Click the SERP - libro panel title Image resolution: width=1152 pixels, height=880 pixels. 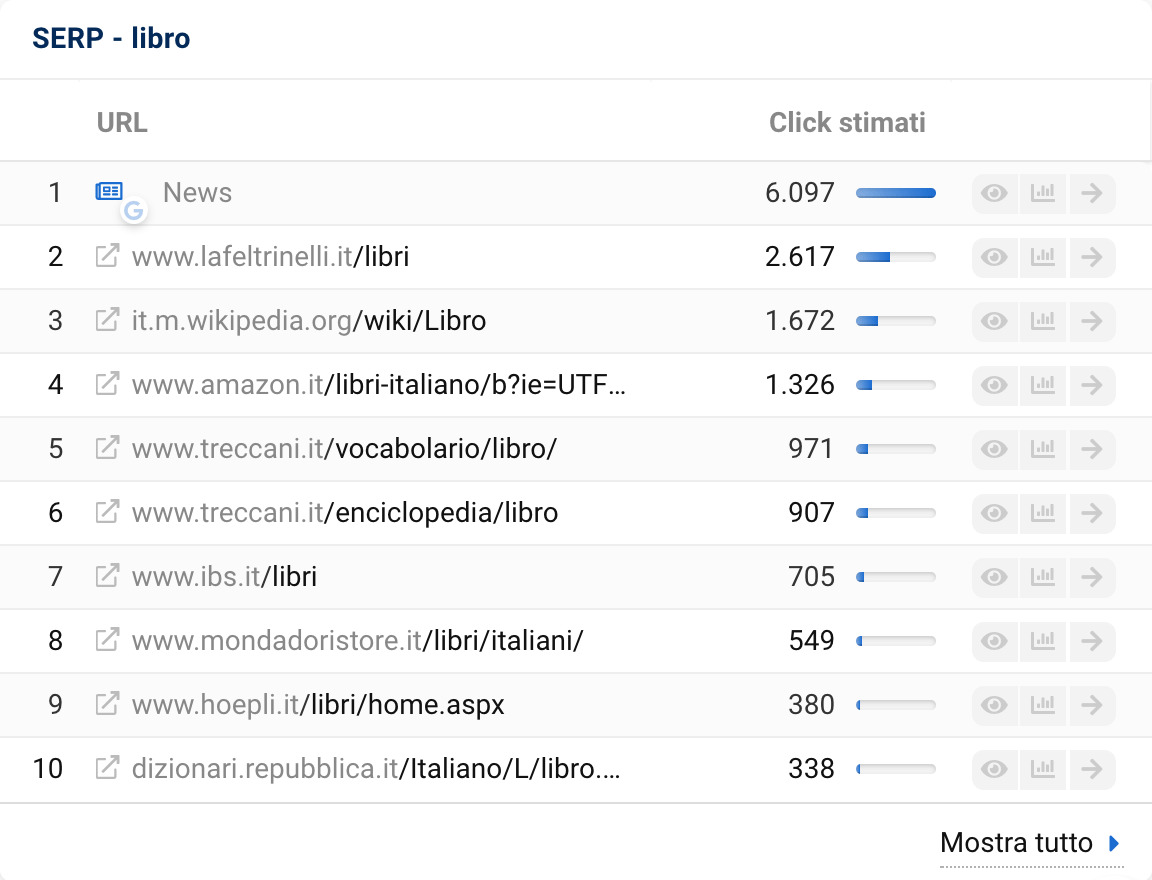(x=111, y=38)
